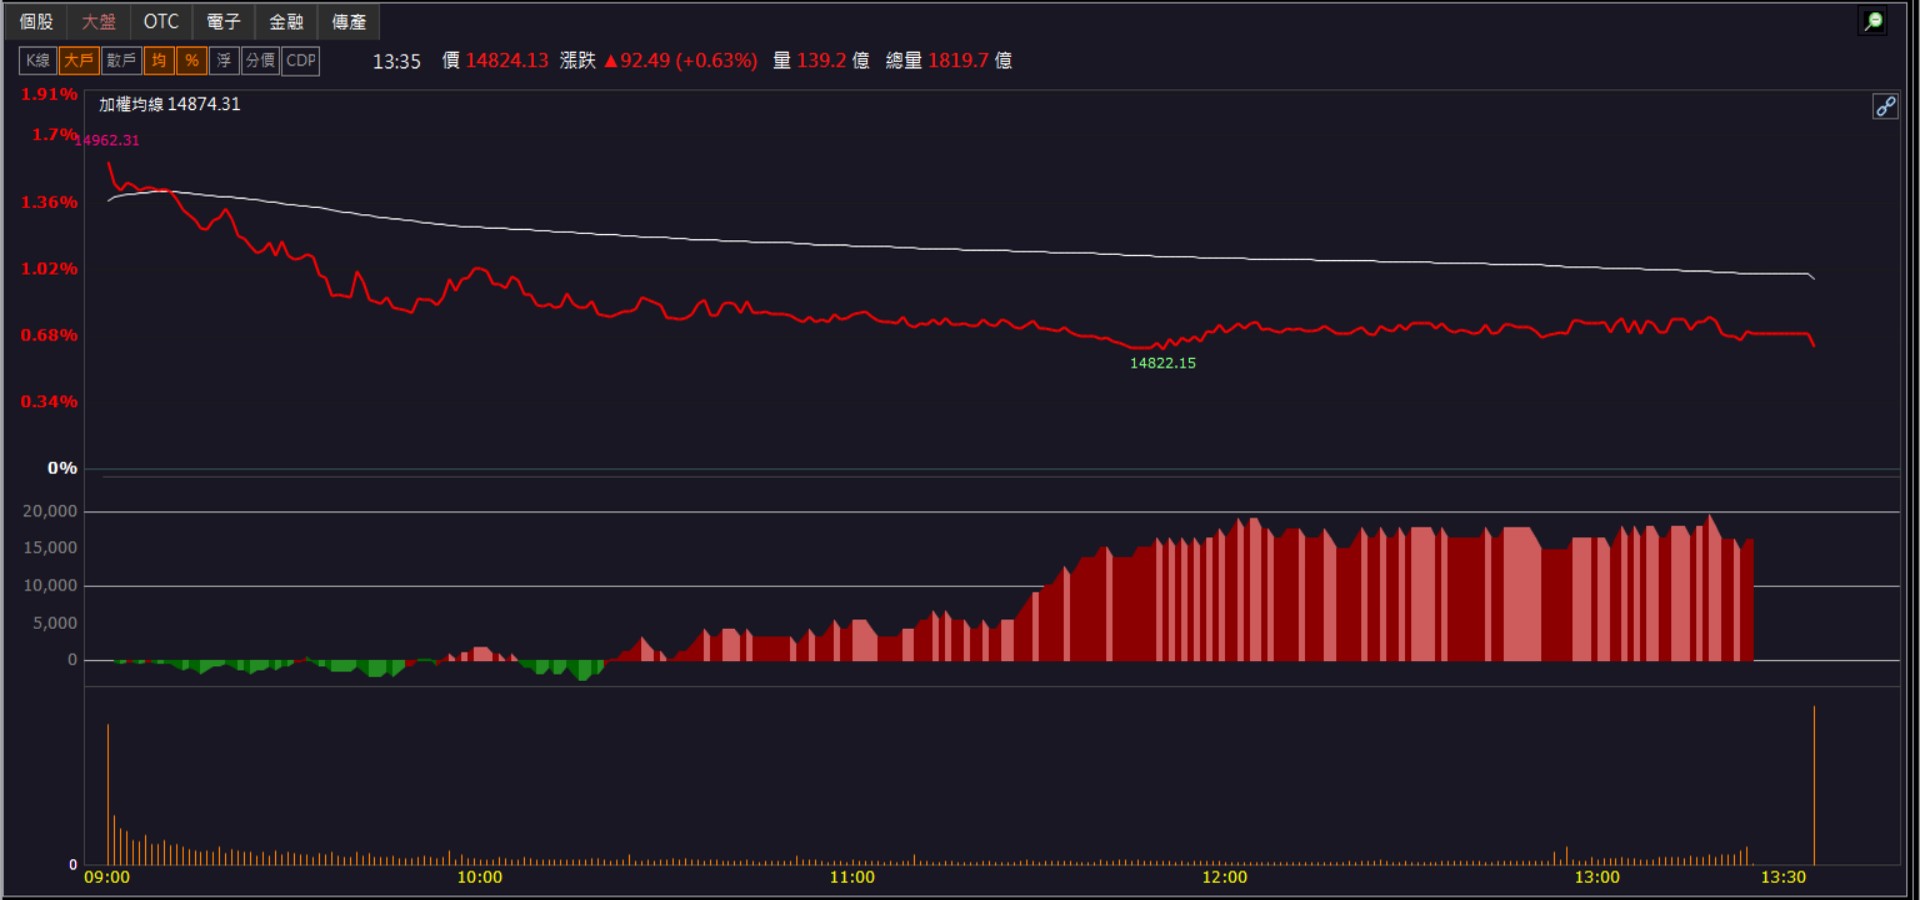Switch to the 電子 electronics tab
The height and width of the screenshot is (900, 1920).
(x=223, y=21)
